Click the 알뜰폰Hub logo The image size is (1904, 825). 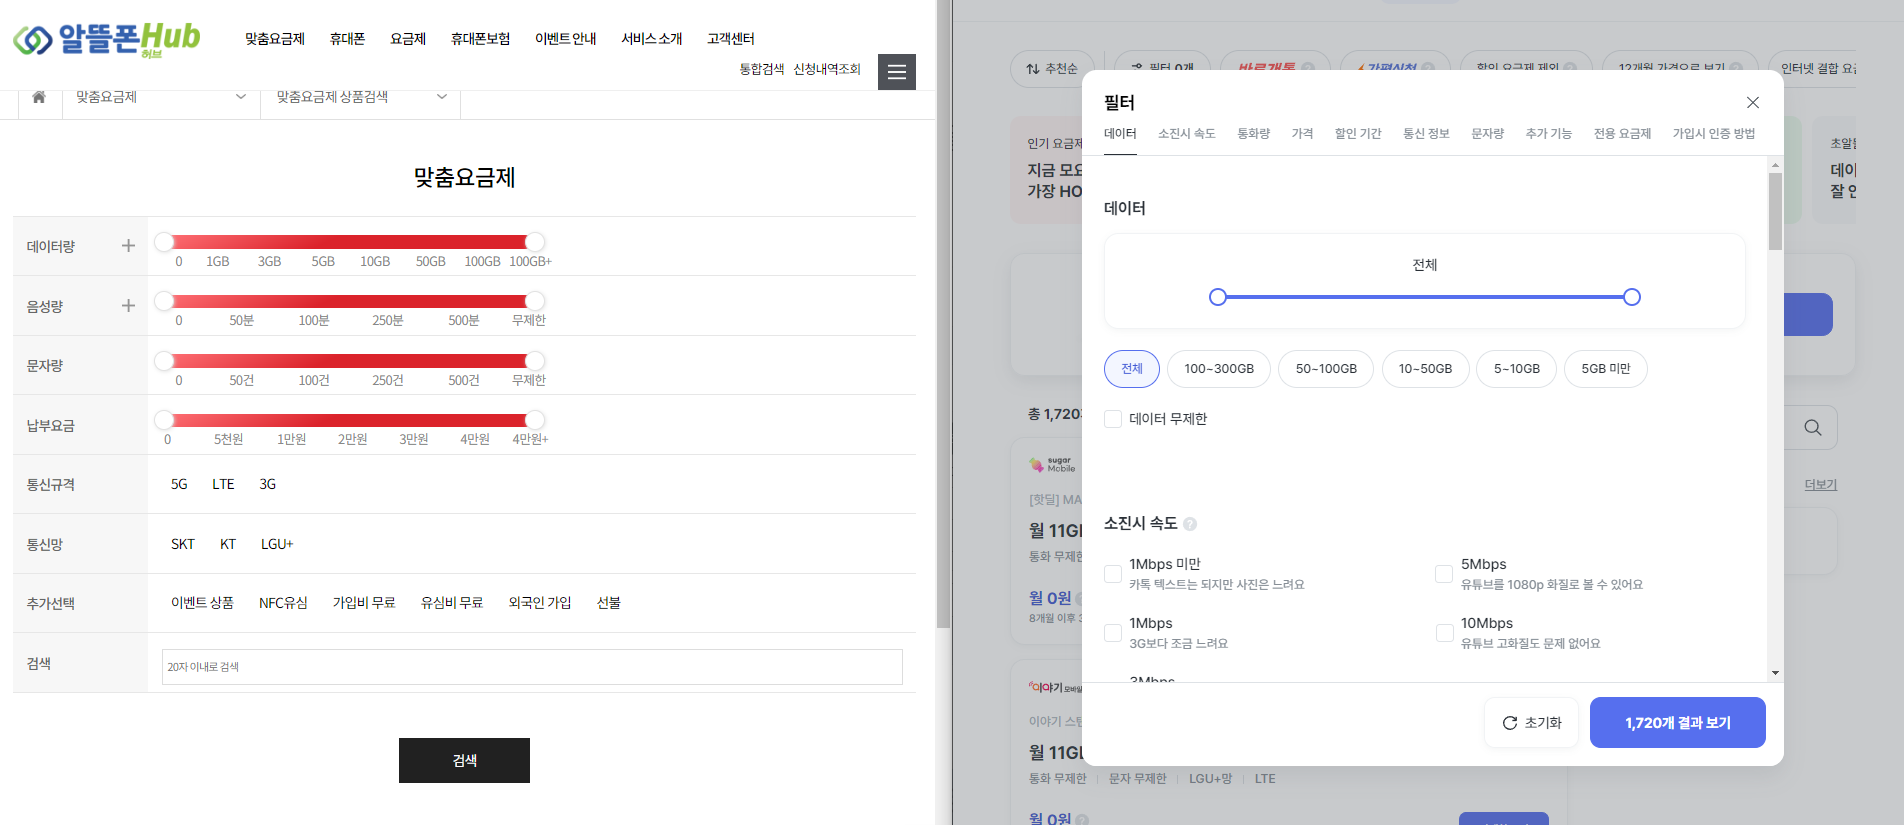[106, 39]
